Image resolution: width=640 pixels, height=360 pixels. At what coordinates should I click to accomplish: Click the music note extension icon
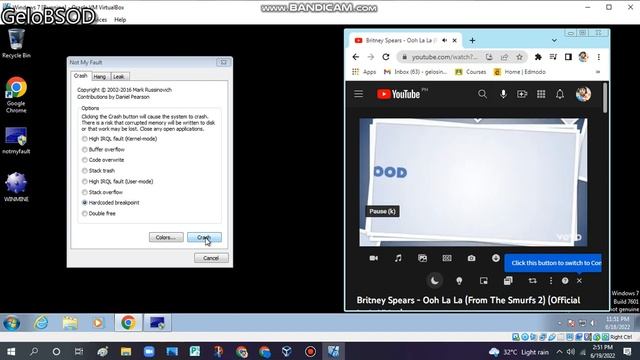coord(398,258)
